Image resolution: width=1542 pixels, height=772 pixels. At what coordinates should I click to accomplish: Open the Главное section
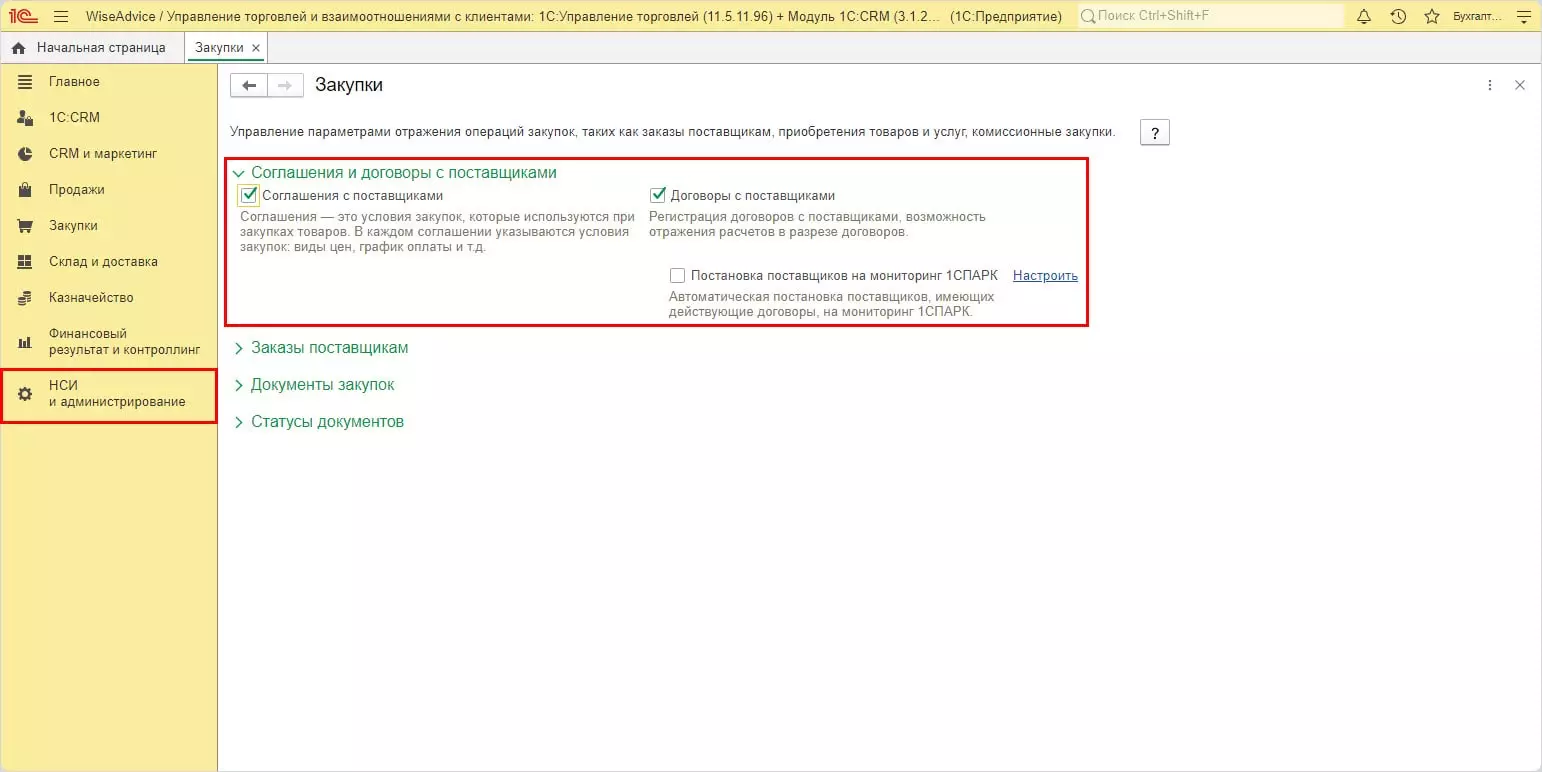click(109, 82)
